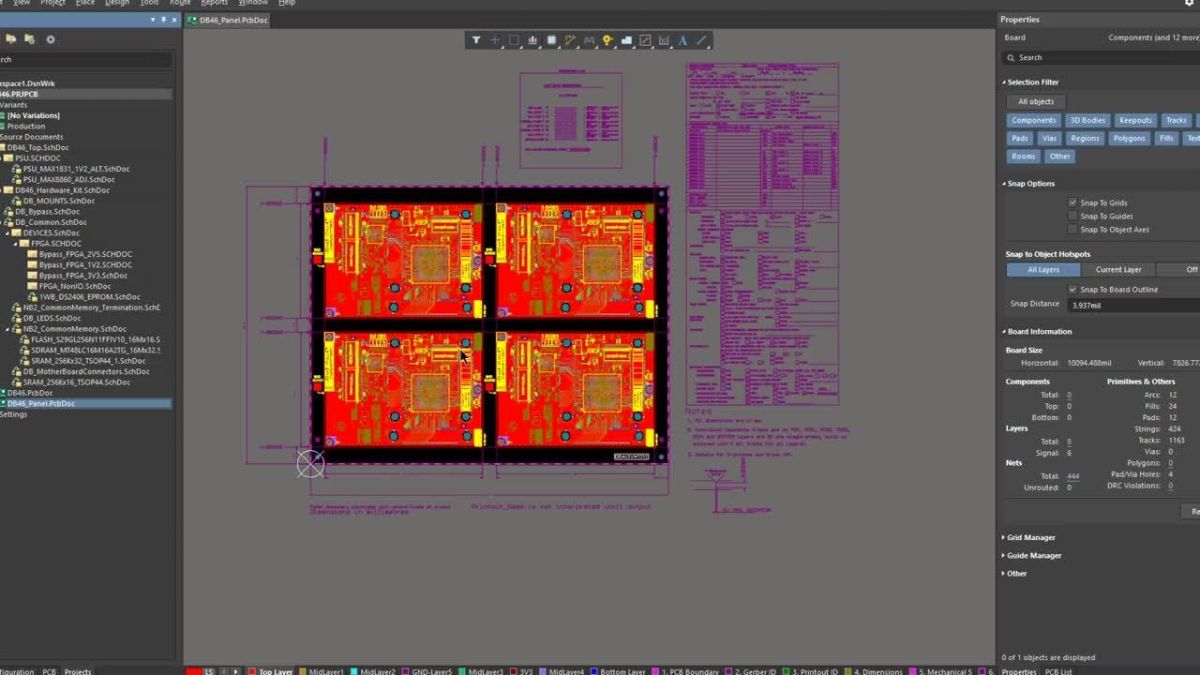Open the board measurement tool
This screenshot has width=1200, height=675.
(665, 40)
